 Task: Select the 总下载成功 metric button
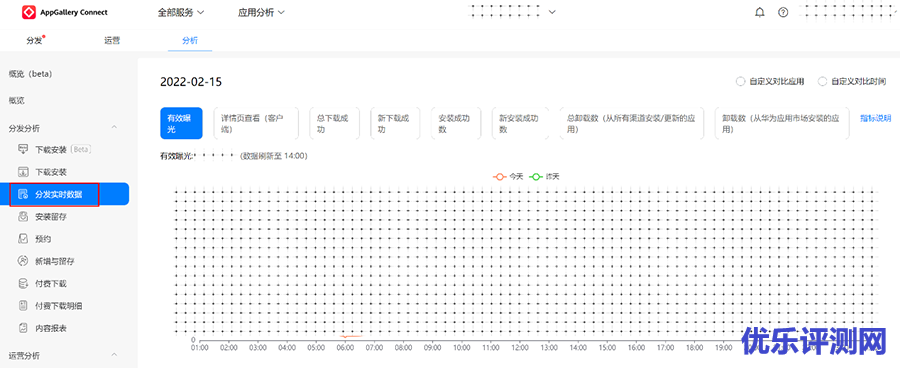tap(334, 123)
